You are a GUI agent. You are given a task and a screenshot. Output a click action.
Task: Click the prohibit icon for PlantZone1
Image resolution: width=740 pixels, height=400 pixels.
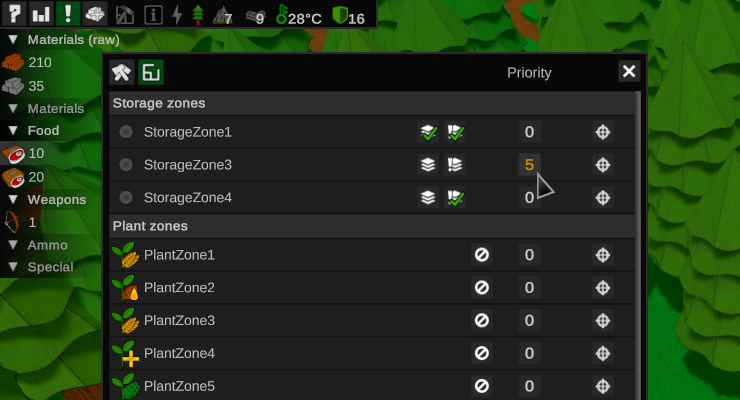click(482, 255)
